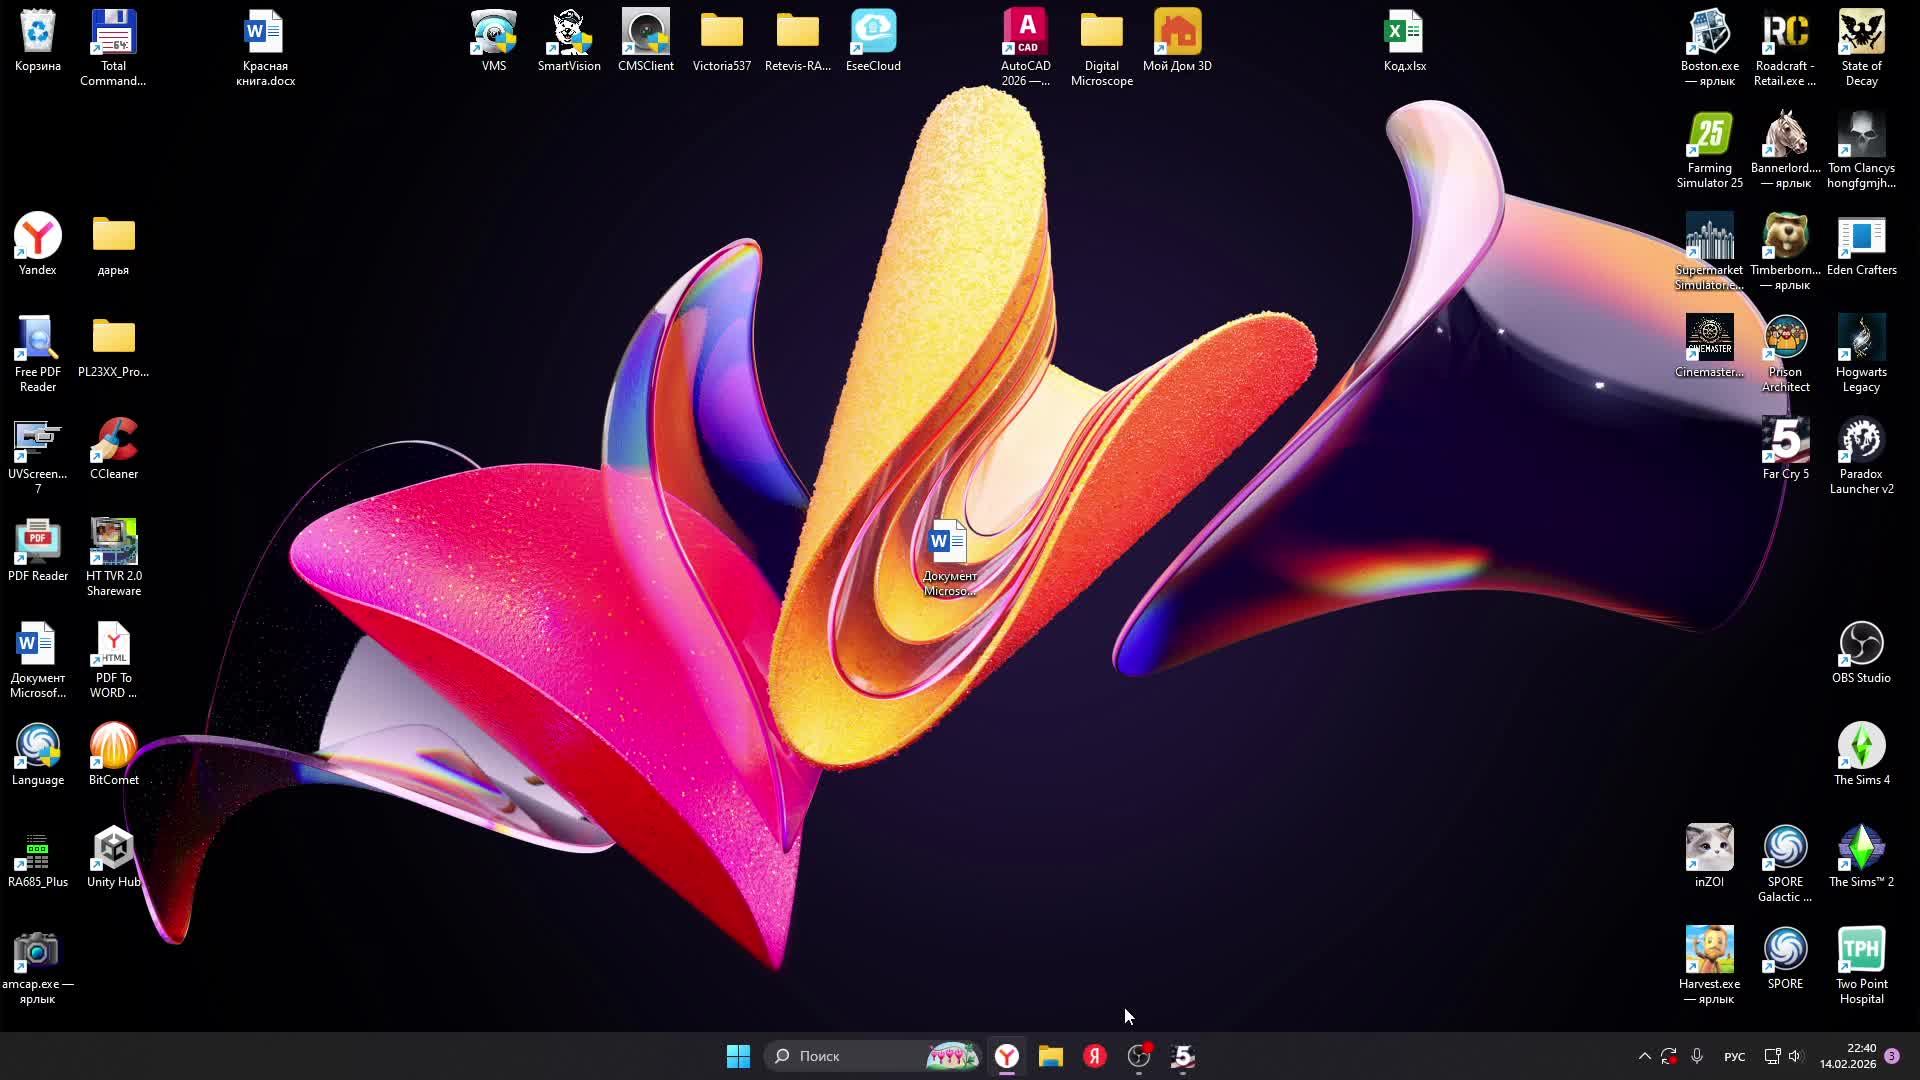Switch the РУС keyboard language indicator
The width and height of the screenshot is (1920, 1080).
click(x=1735, y=1056)
